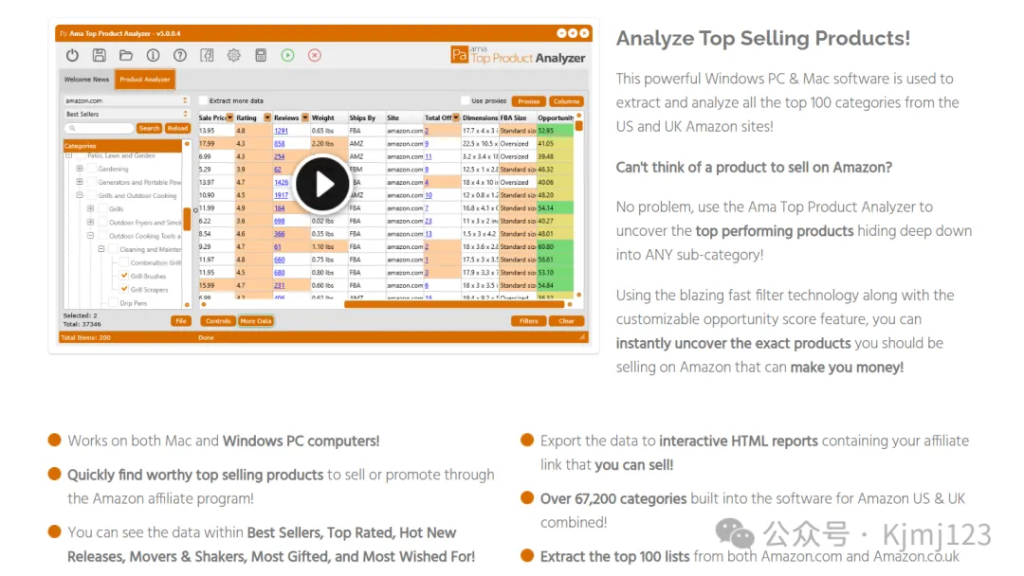Uncheck the Grill Brushes checkbox
The width and height of the screenshot is (1024, 576).
[x=124, y=276]
